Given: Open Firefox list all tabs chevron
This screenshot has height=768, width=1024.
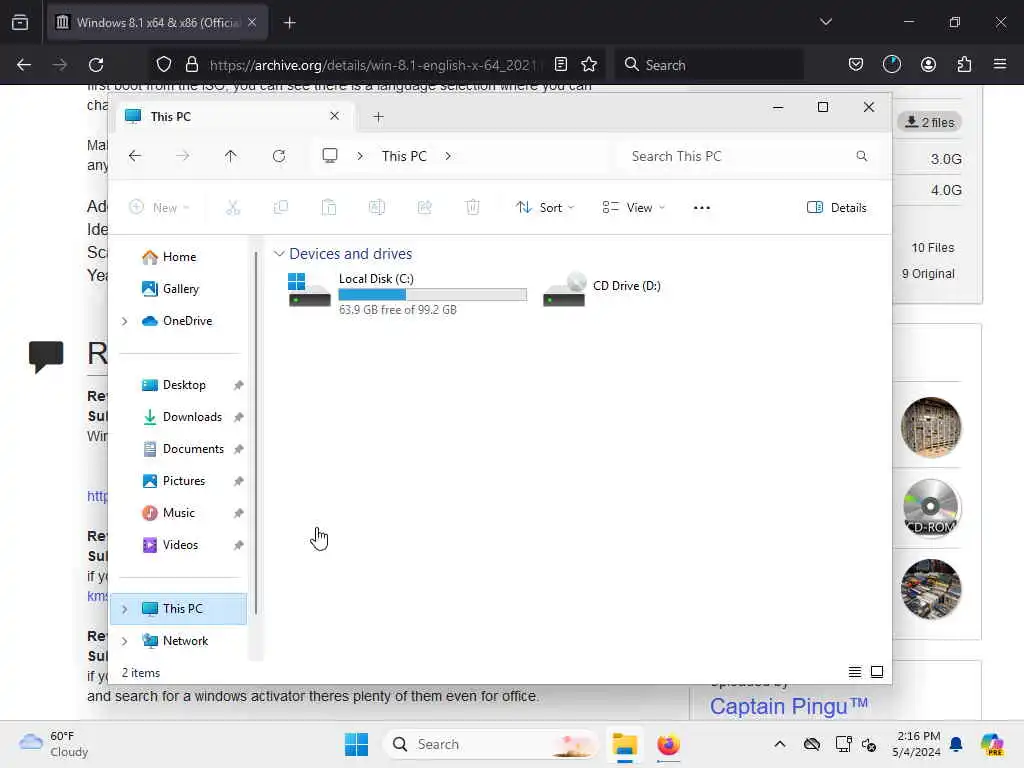Looking at the screenshot, I should (x=825, y=22).
